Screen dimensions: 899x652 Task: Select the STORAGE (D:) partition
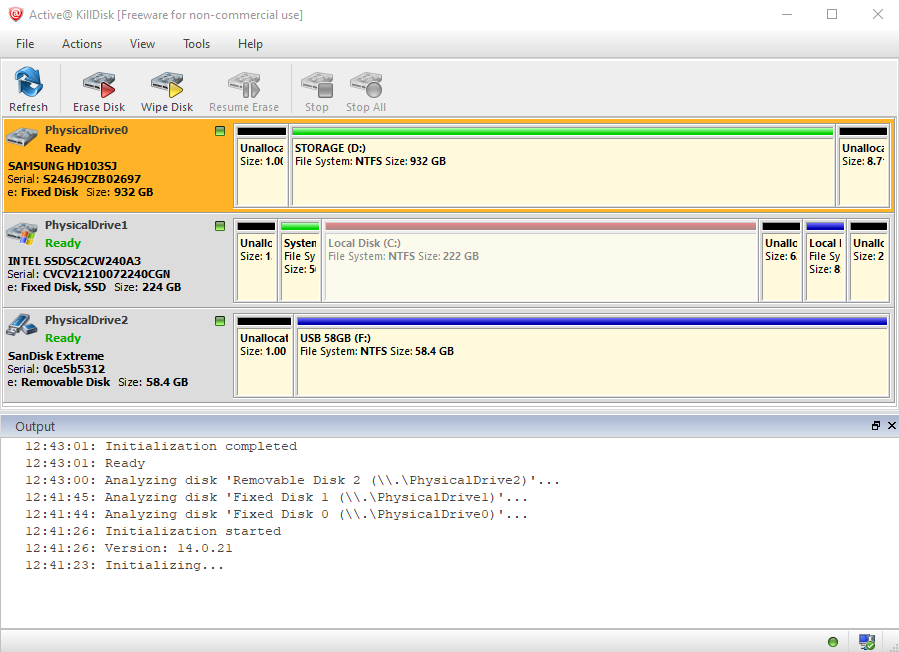[562, 166]
